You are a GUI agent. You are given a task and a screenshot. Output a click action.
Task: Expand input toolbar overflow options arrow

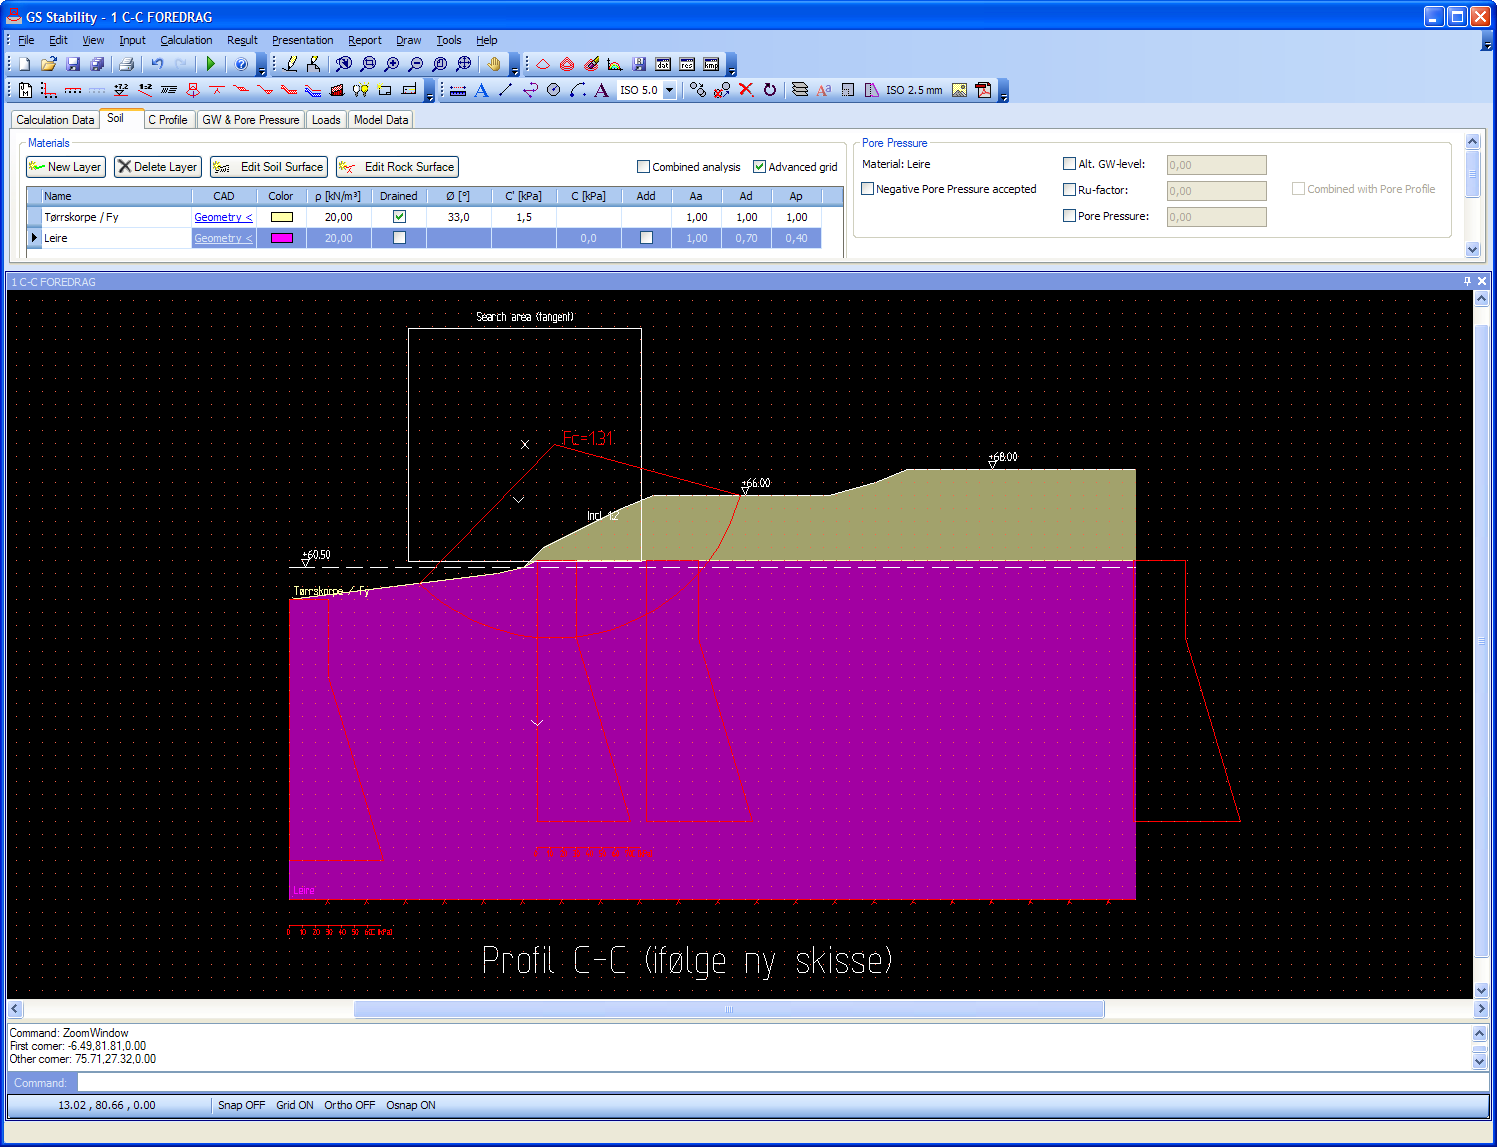(430, 91)
